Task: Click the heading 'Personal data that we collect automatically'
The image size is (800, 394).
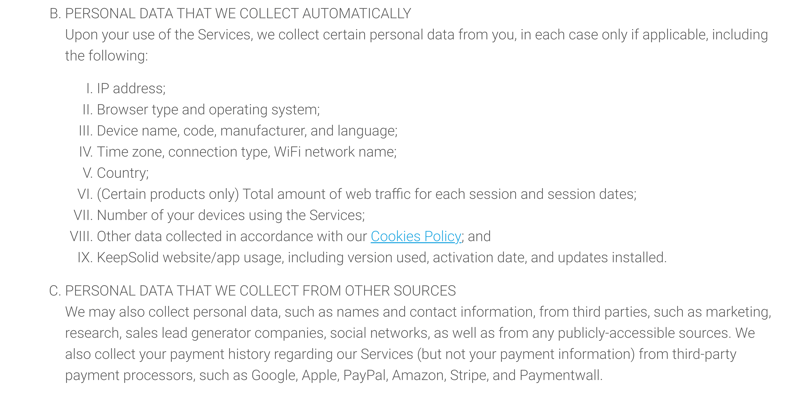Action: click(x=238, y=13)
